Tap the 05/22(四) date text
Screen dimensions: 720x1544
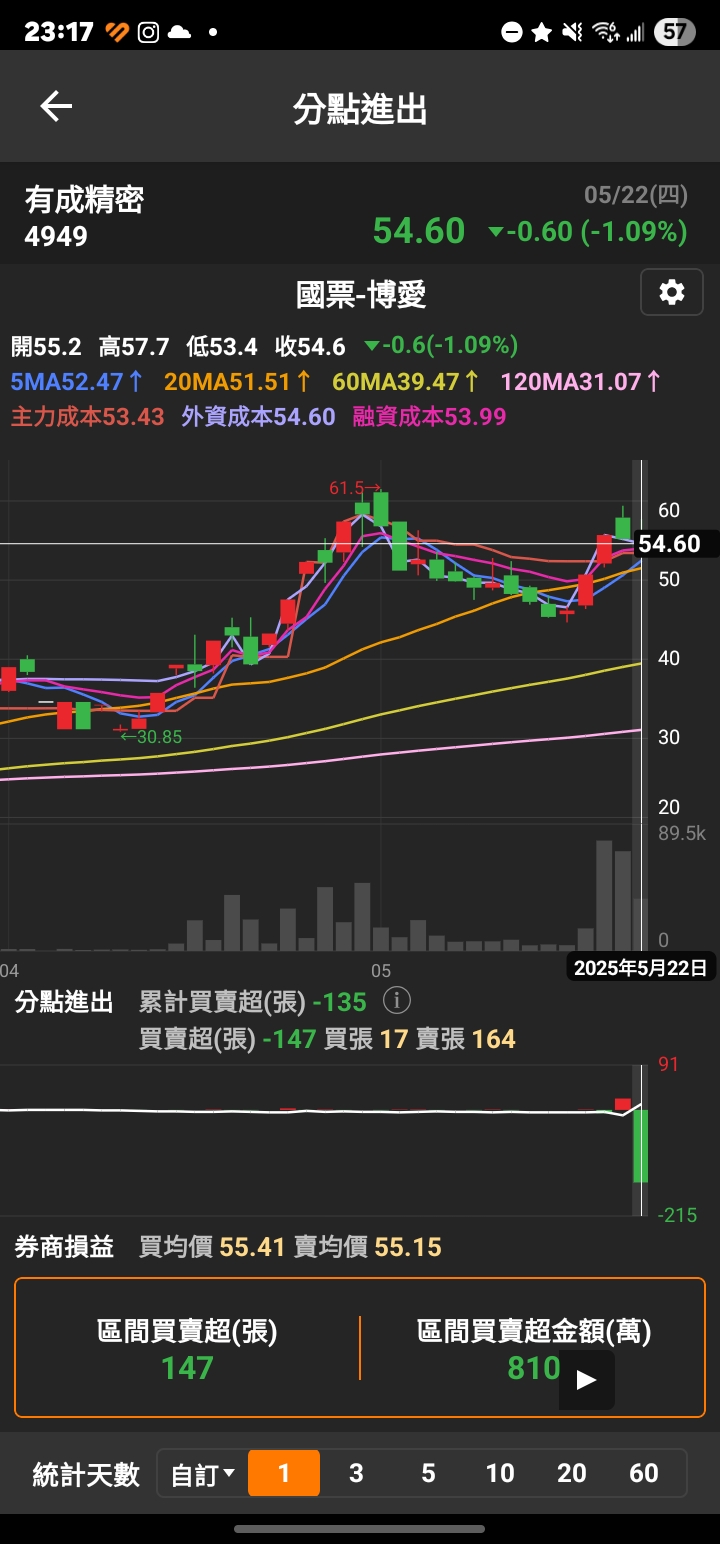(x=636, y=194)
